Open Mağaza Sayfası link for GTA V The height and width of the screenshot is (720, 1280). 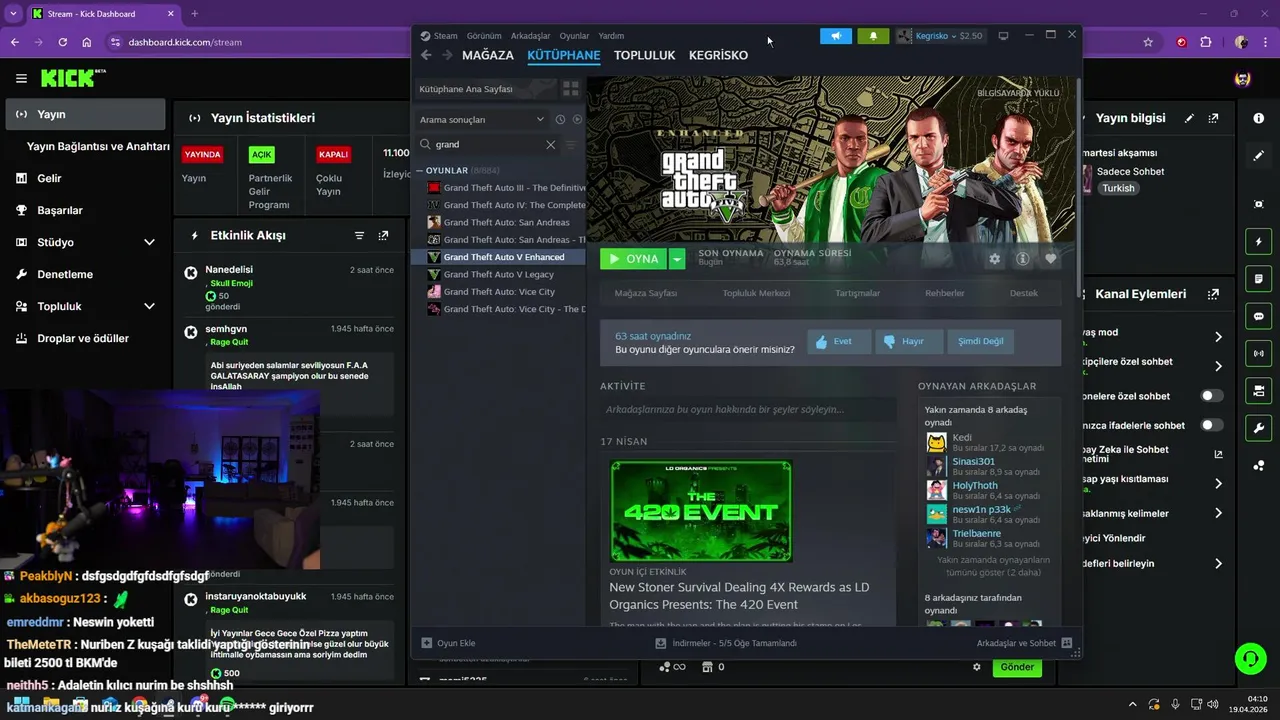tap(646, 293)
